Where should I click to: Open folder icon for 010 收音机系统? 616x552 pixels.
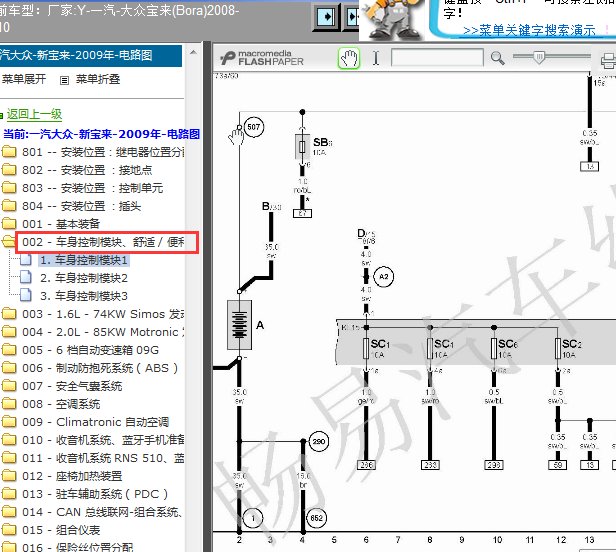(9, 440)
